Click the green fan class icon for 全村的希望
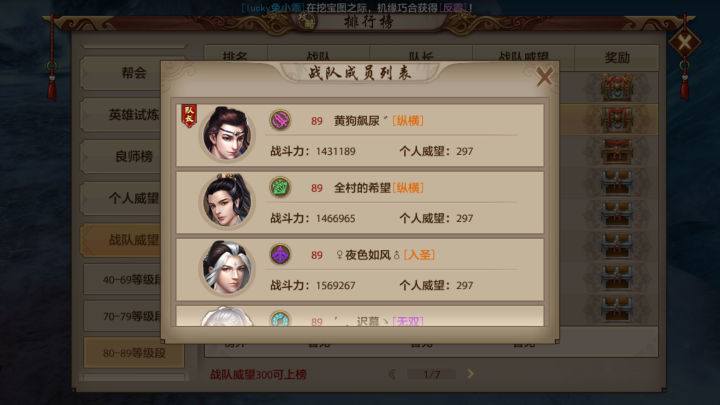The image size is (720, 405). click(280, 188)
